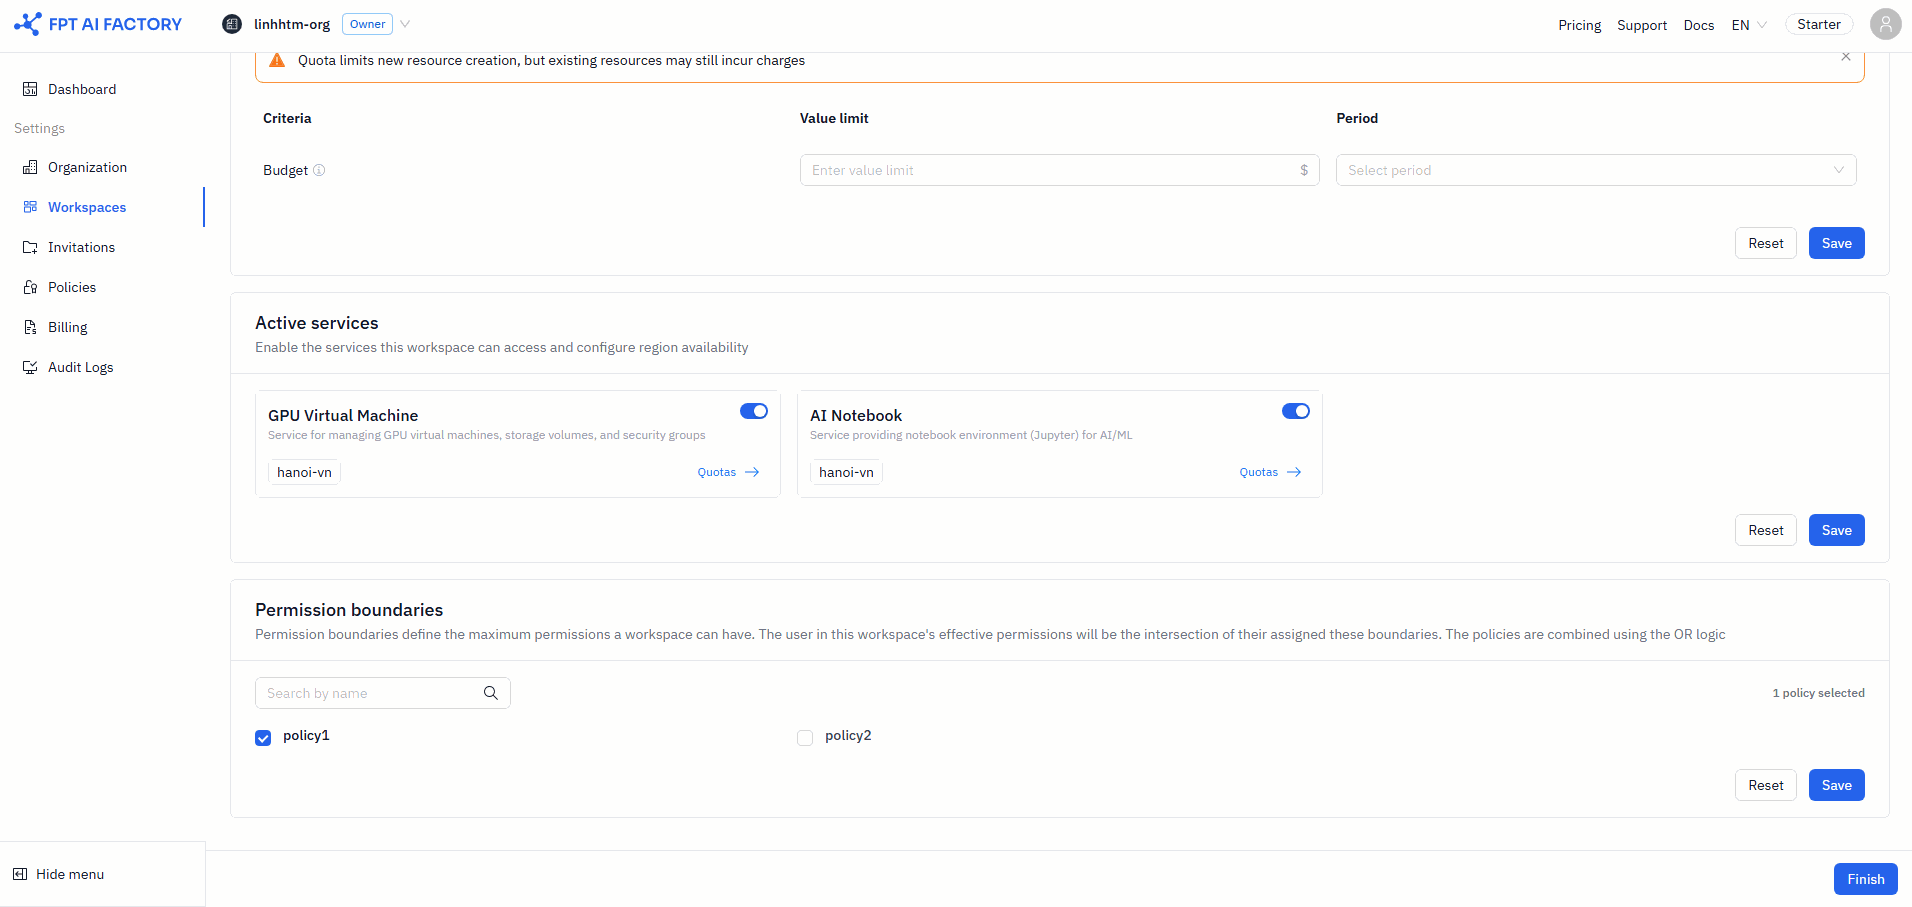Image resolution: width=1912 pixels, height=907 pixels.
Task: Click the hanoi-vn tag under AI Notebook
Action: (x=846, y=472)
